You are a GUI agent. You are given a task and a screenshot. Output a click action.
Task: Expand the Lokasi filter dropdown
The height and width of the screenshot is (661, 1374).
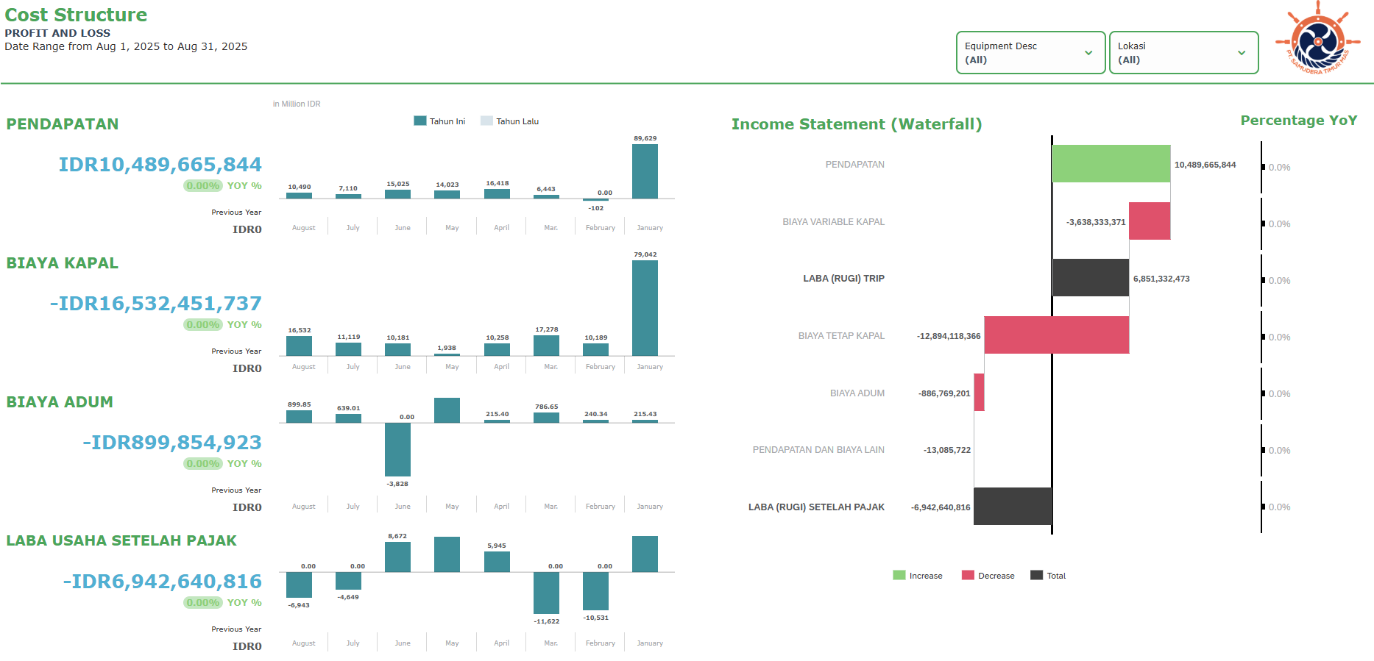coord(1184,52)
